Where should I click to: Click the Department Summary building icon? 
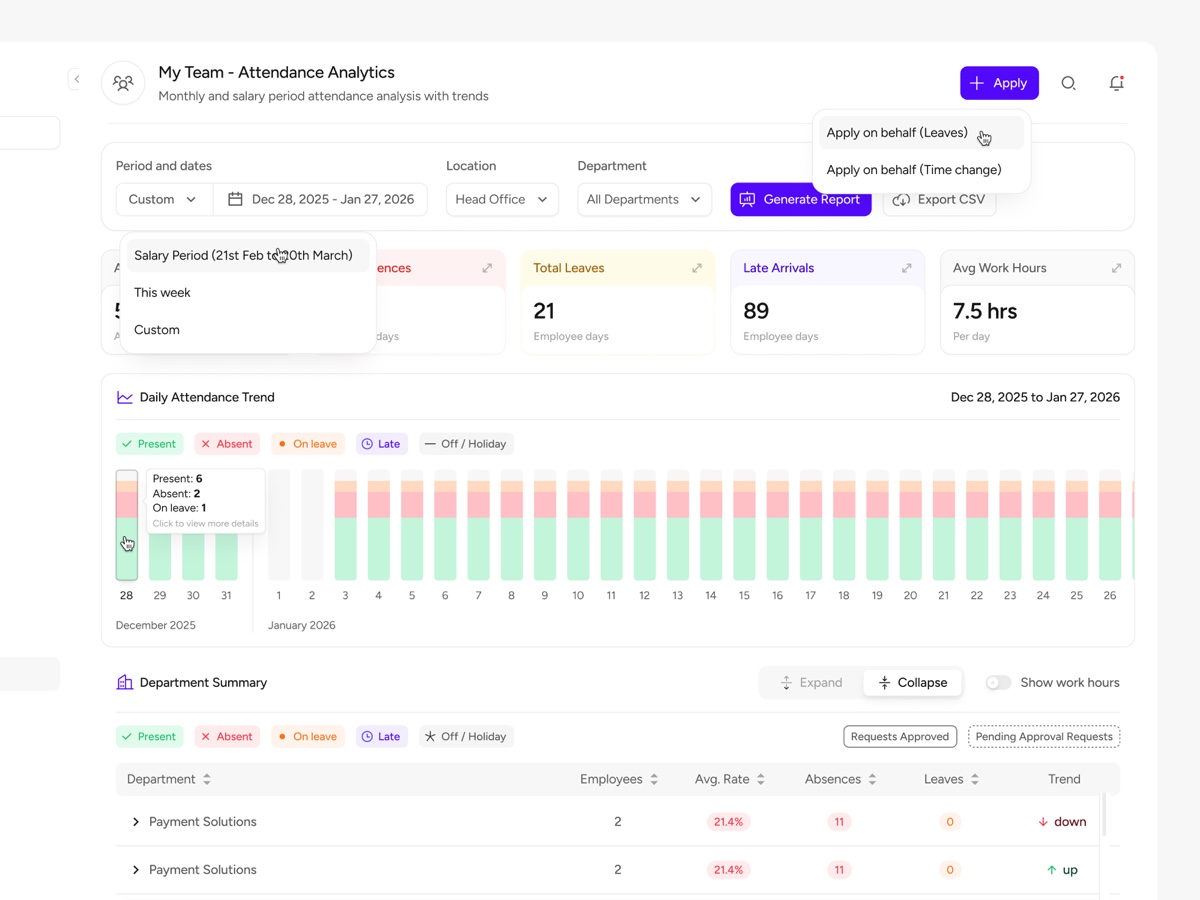125,682
